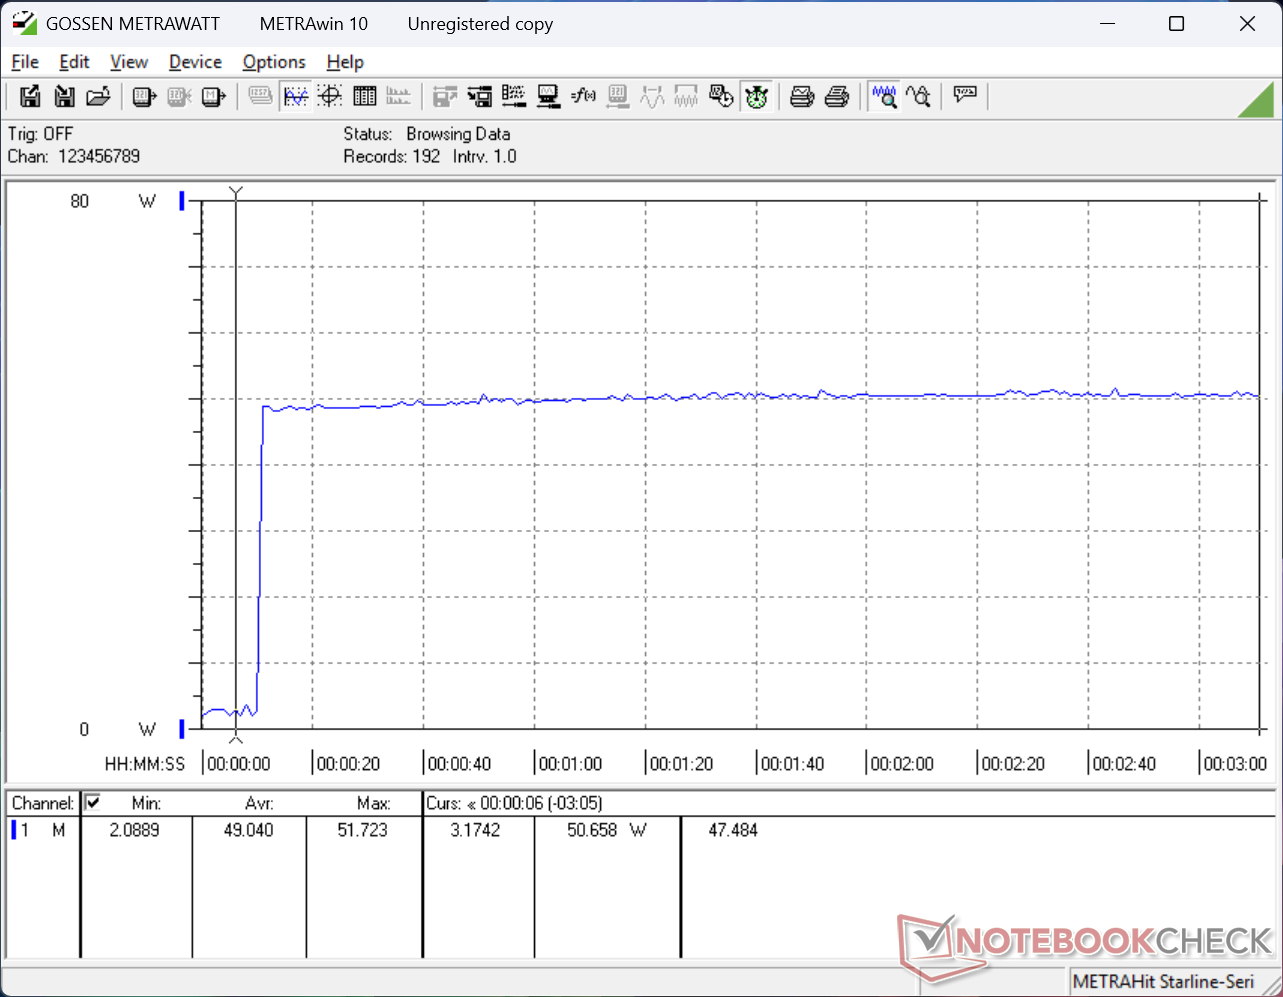
Task: Click the cursor marker at graph top
Action: (236, 191)
